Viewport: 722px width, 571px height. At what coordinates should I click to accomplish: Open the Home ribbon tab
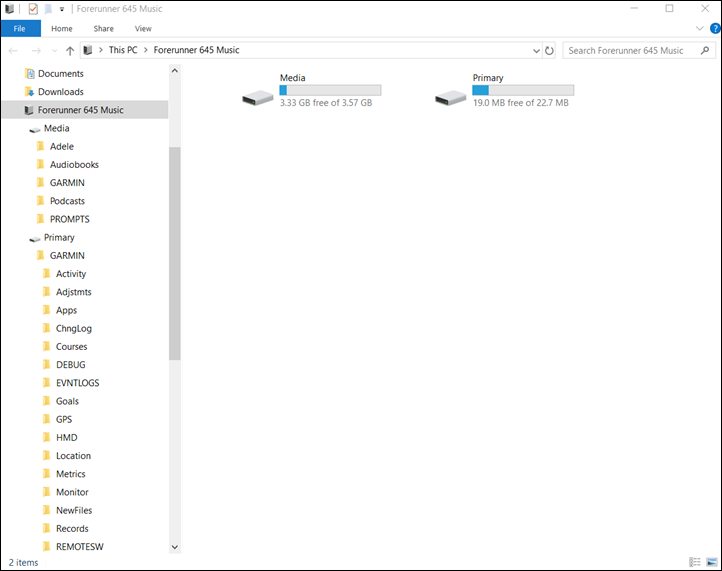pos(62,29)
